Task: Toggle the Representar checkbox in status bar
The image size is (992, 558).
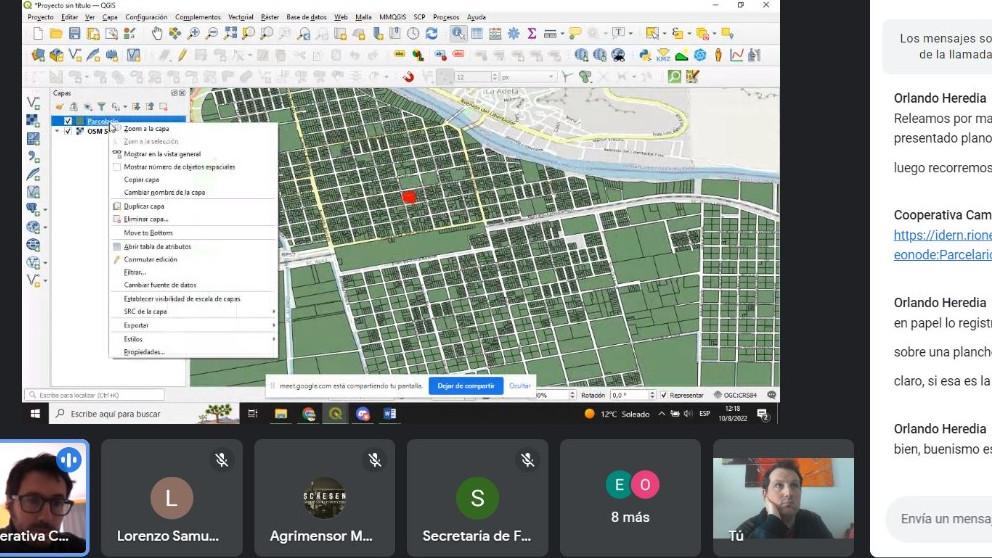Action: click(662, 395)
